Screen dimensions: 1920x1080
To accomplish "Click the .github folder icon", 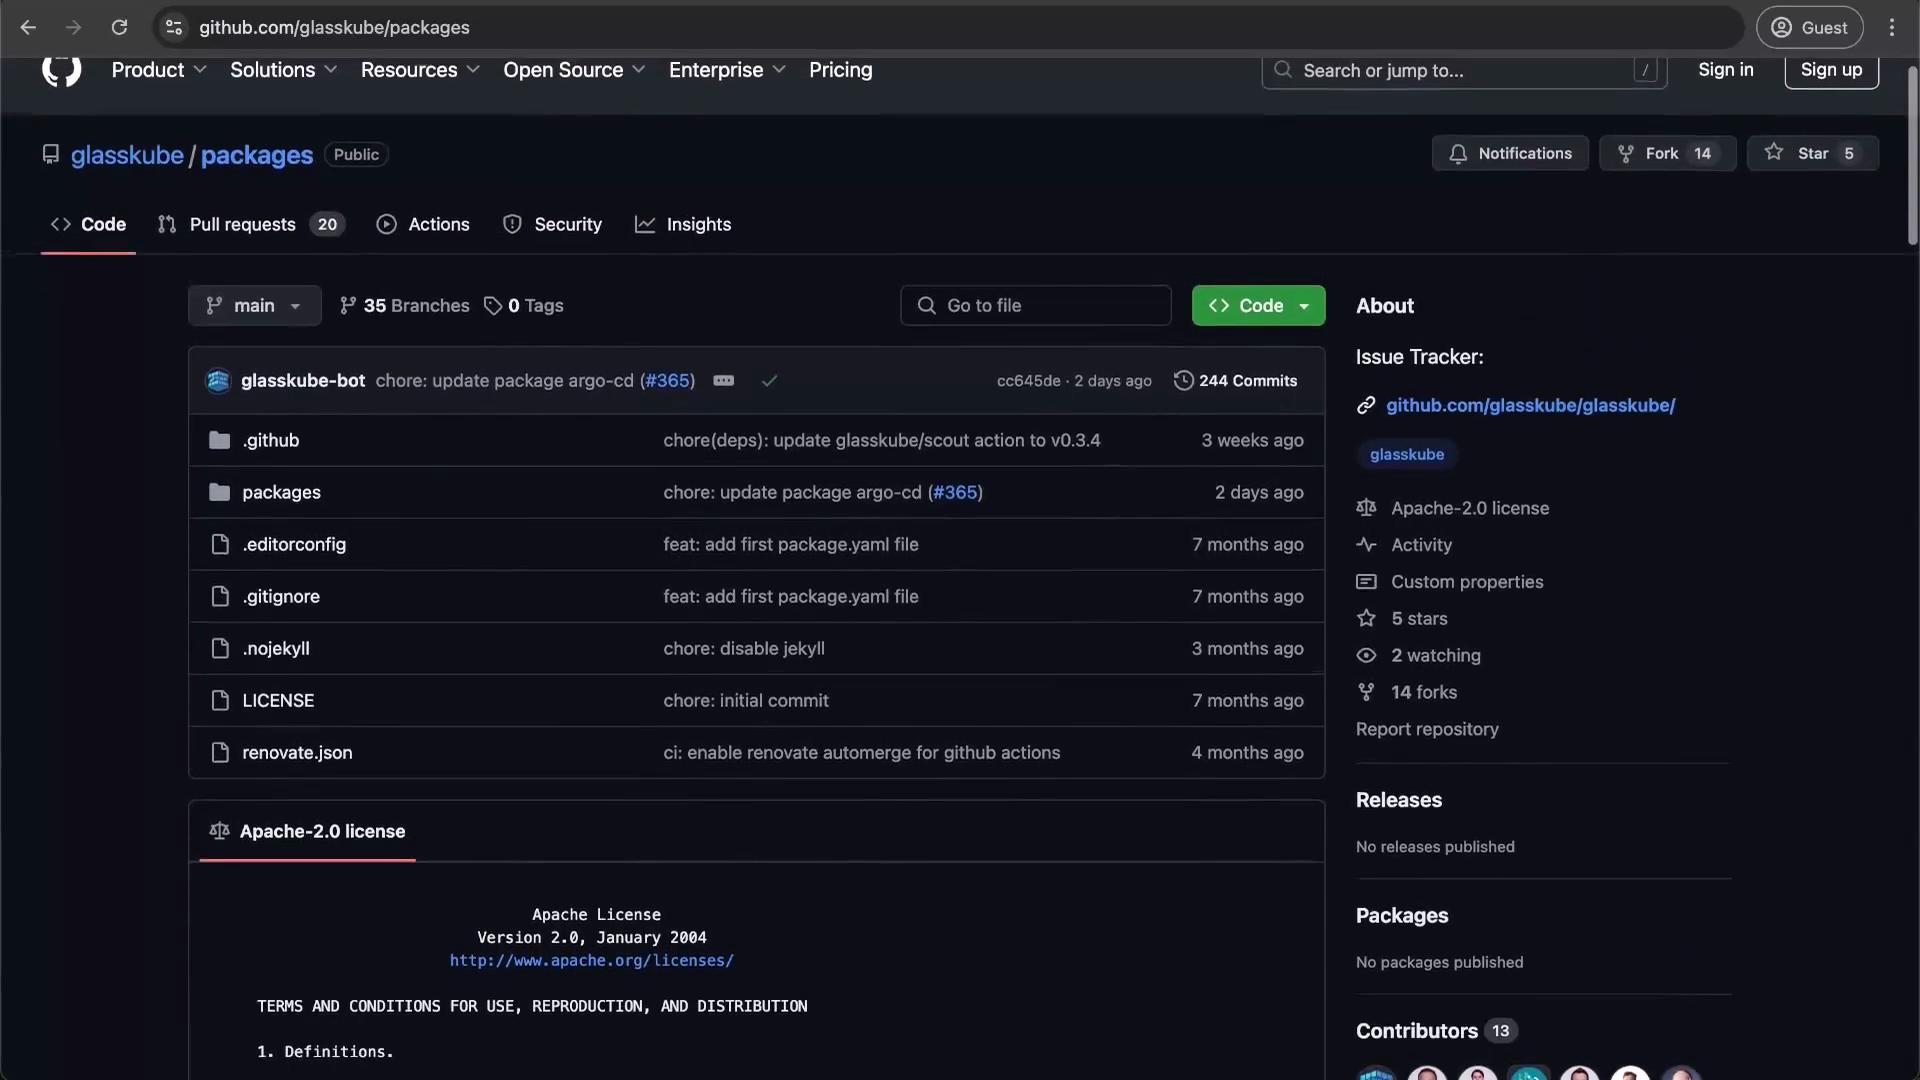I will [x=219, y=440].
